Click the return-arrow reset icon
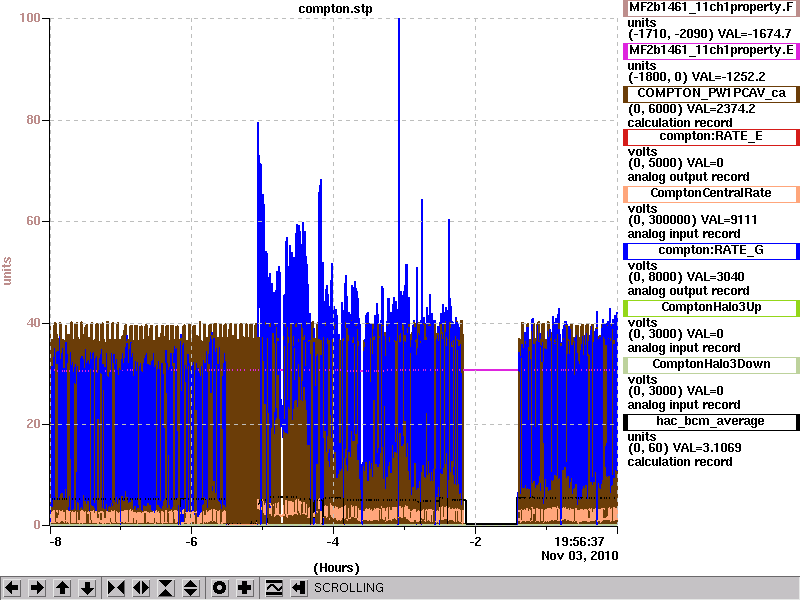Image resolution: width=800 pixels, height=600 pixels. pyautogui.click(x=298, y=588)
